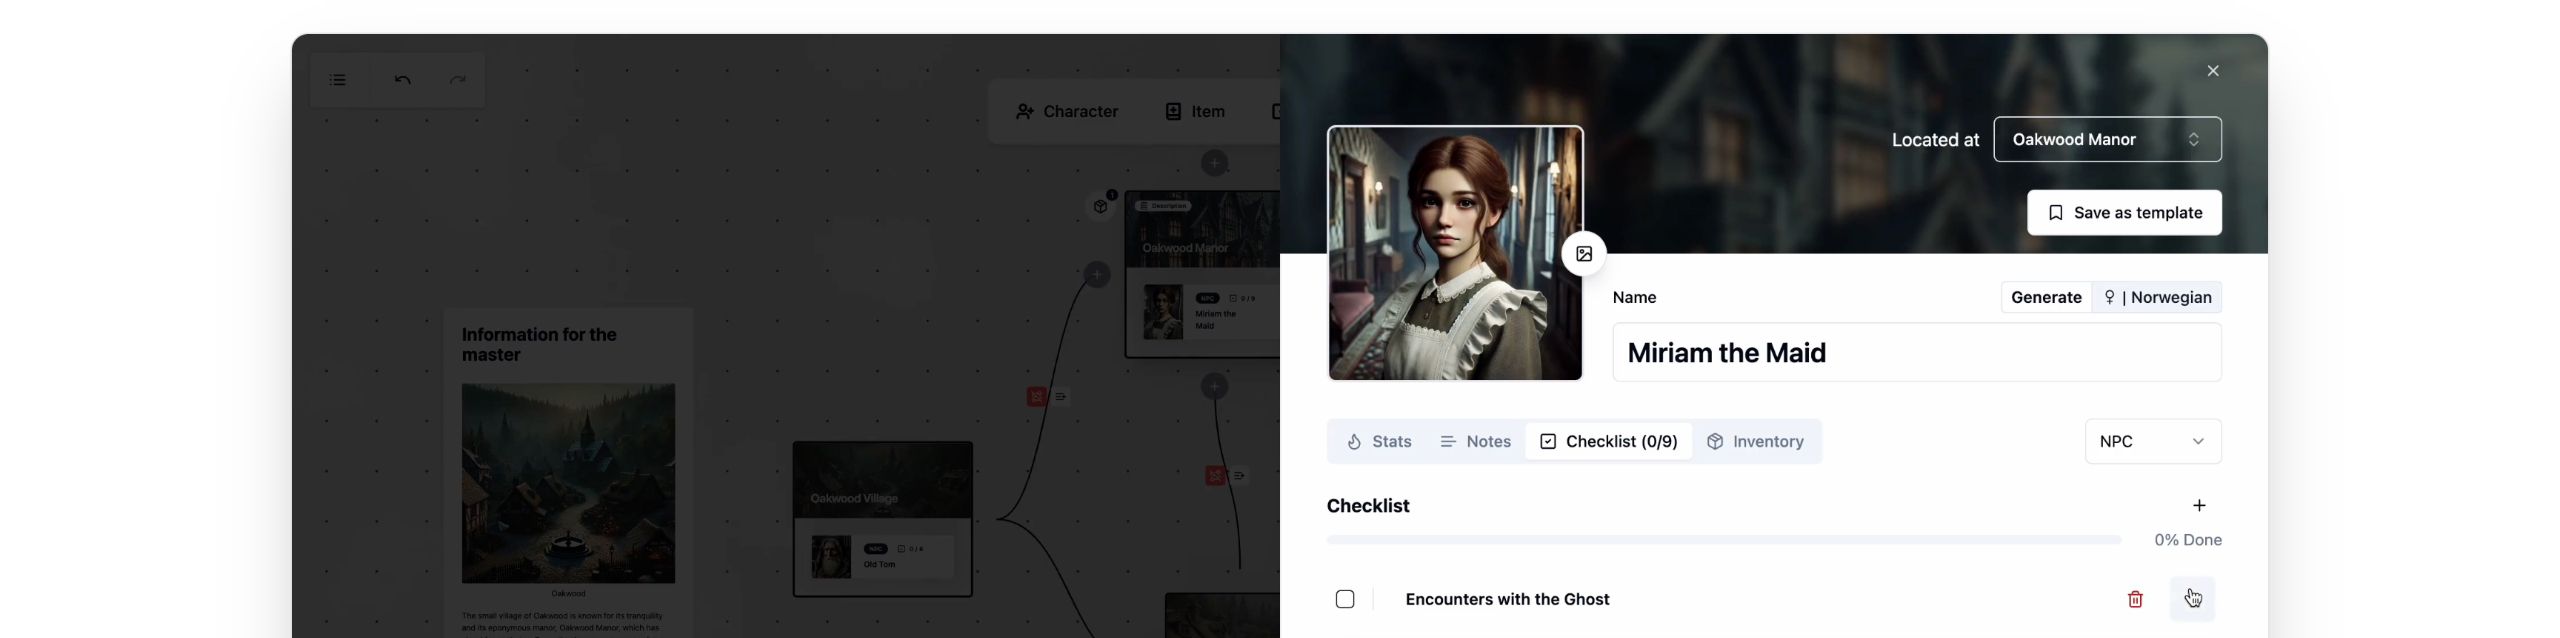Viewport: 2560px width, 638px height.
Task: Click the note icon on the line below Oakwood Manor
Action: point(1239,476)
